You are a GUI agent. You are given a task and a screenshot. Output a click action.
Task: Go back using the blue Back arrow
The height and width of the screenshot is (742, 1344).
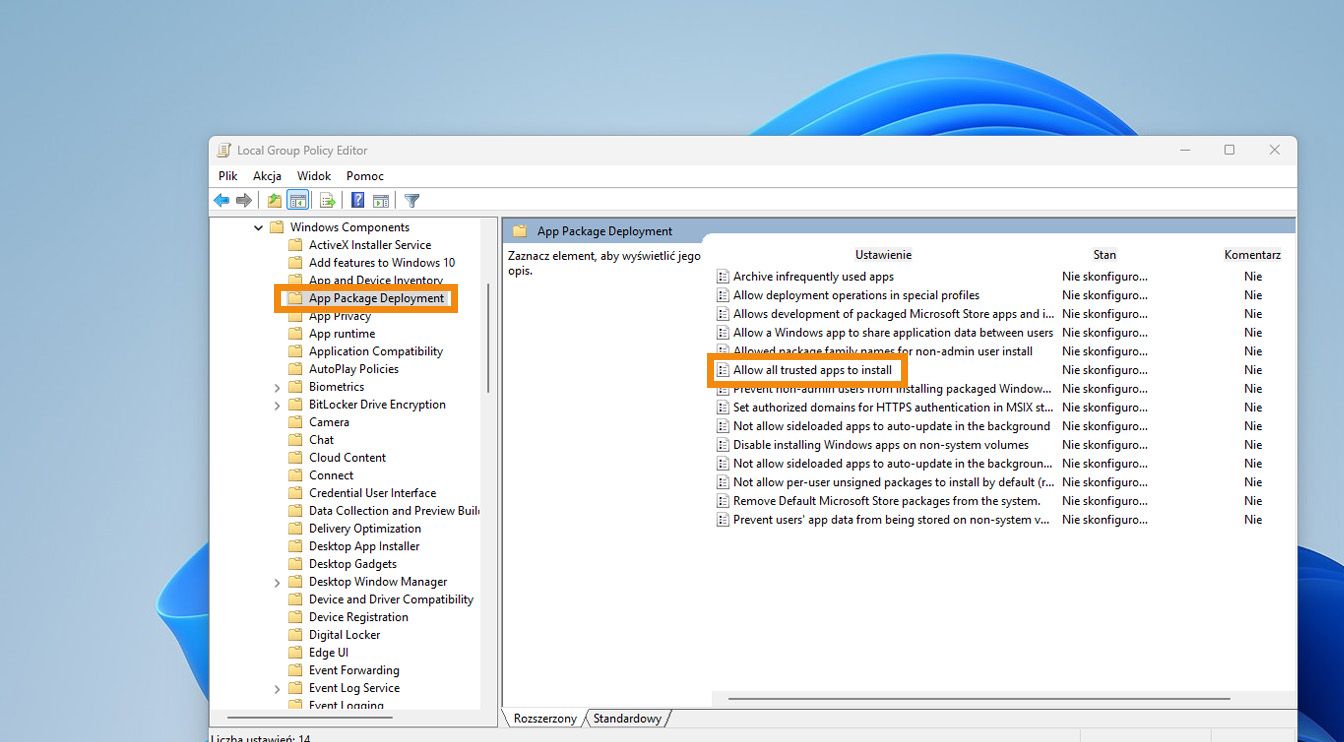point(222,200)
